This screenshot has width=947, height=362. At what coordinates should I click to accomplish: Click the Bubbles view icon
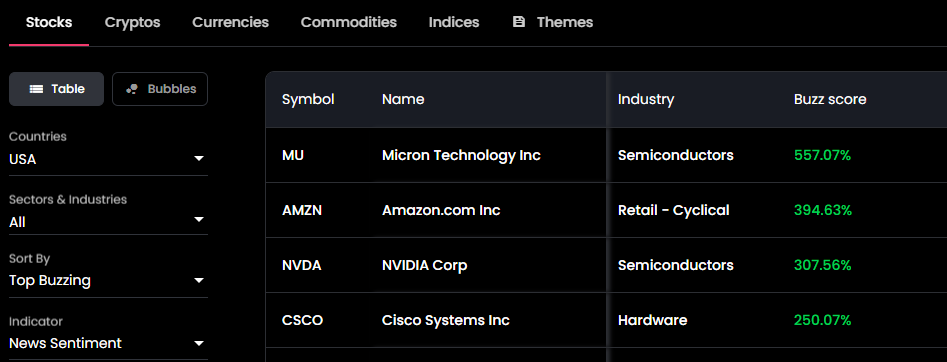[132, 89]
